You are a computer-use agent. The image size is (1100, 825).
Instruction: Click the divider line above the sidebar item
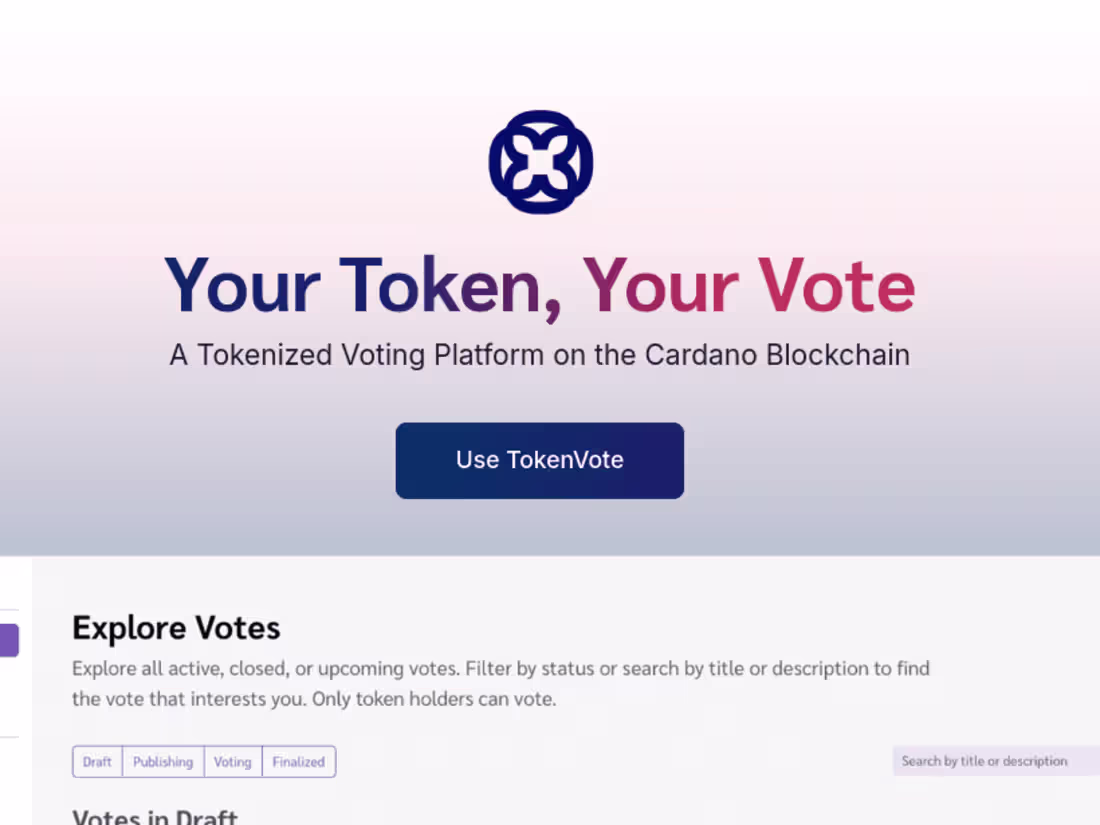pyautogui.click(x=9, y=608)
